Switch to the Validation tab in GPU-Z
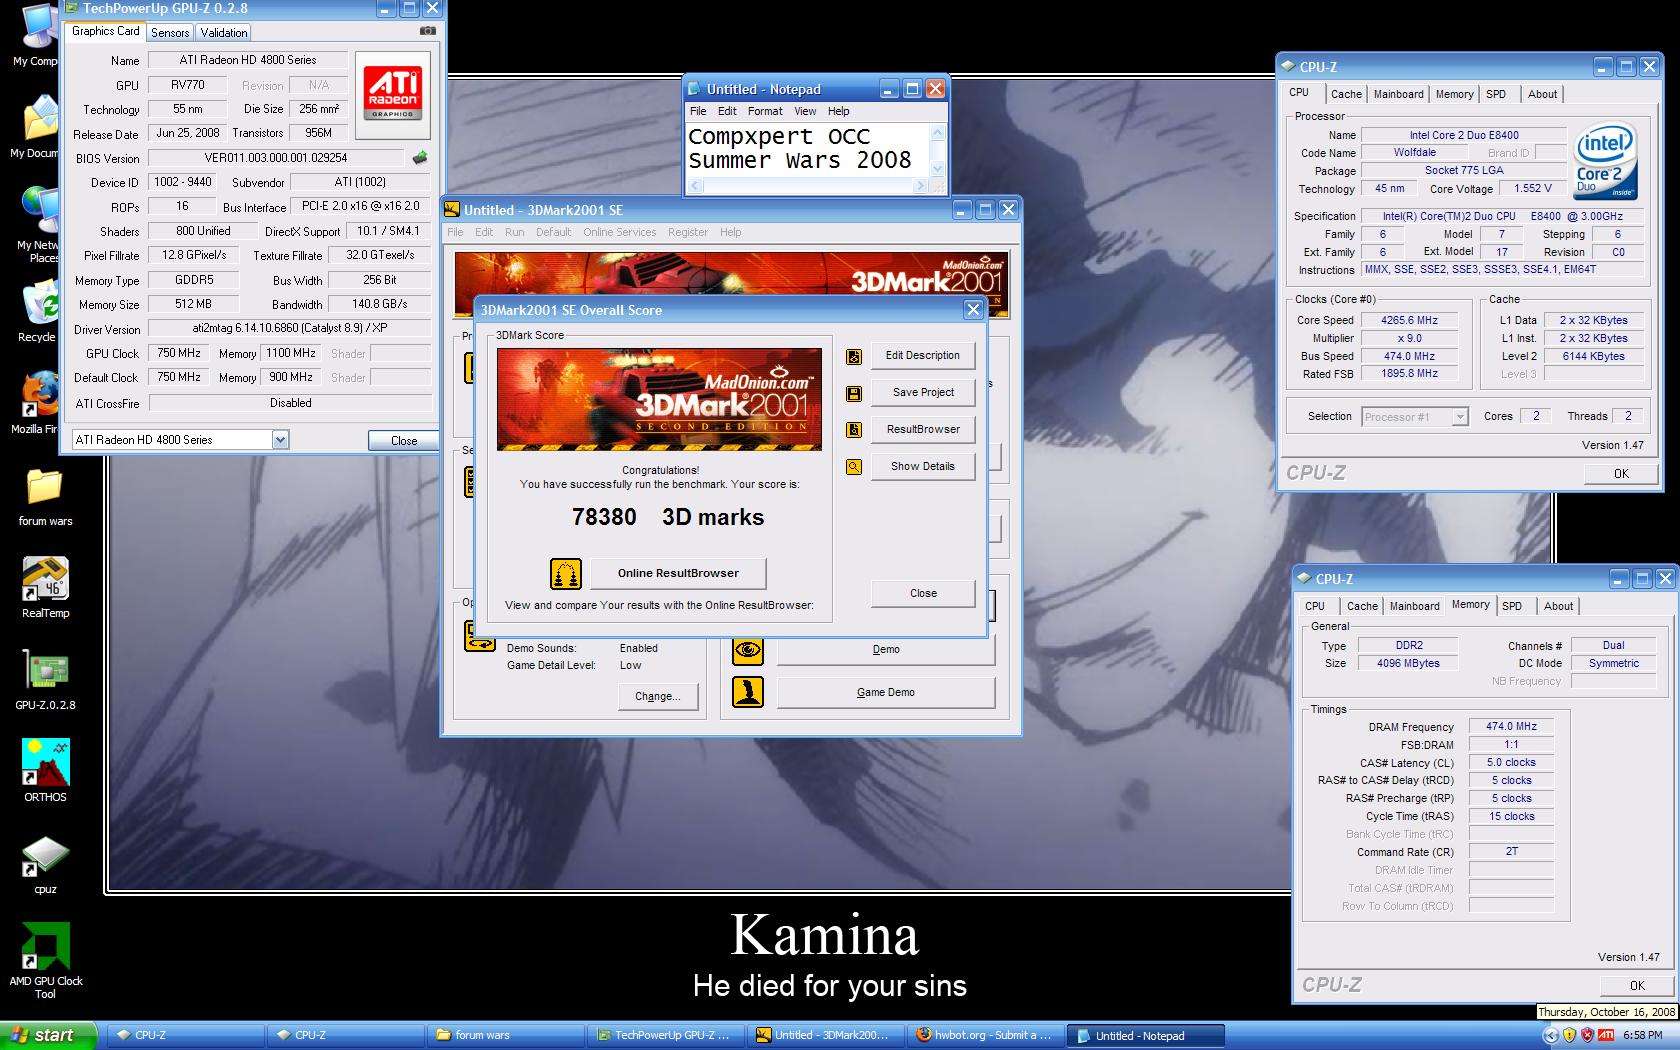 tap(224, 33)
